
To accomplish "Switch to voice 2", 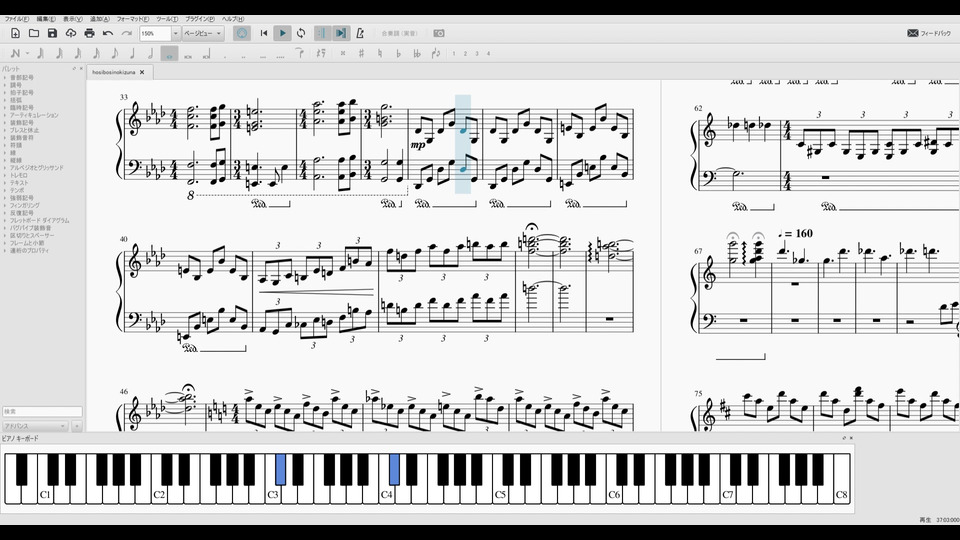I will [x=465, y=54].
